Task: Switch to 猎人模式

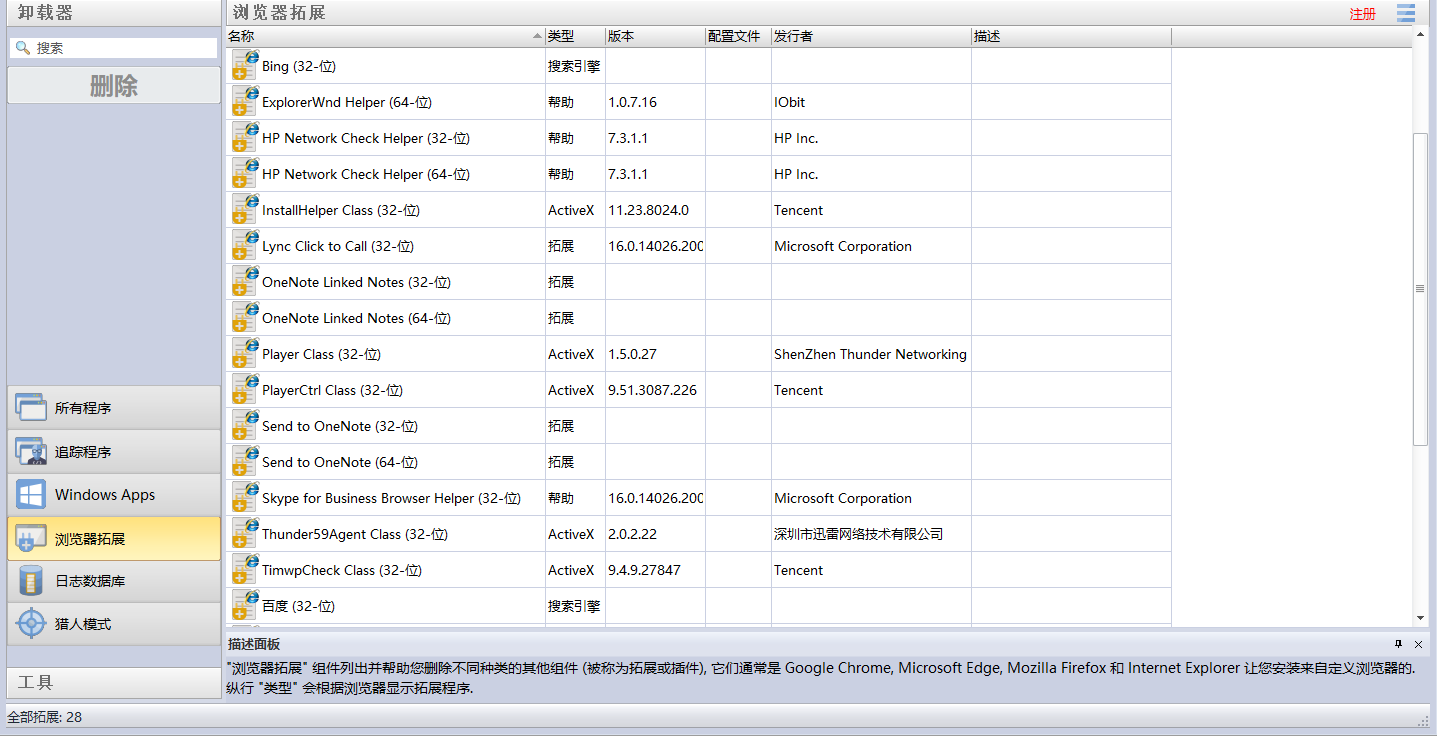Action: (113, 624)
